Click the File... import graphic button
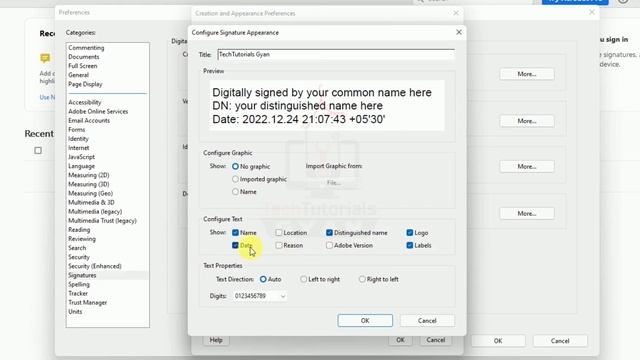 pyautogui.click(x=334, y=183)
